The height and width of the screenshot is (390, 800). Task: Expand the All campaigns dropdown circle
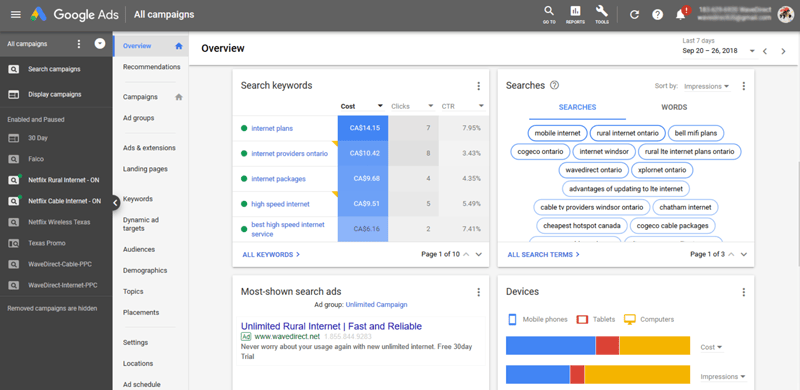point(100,44)
